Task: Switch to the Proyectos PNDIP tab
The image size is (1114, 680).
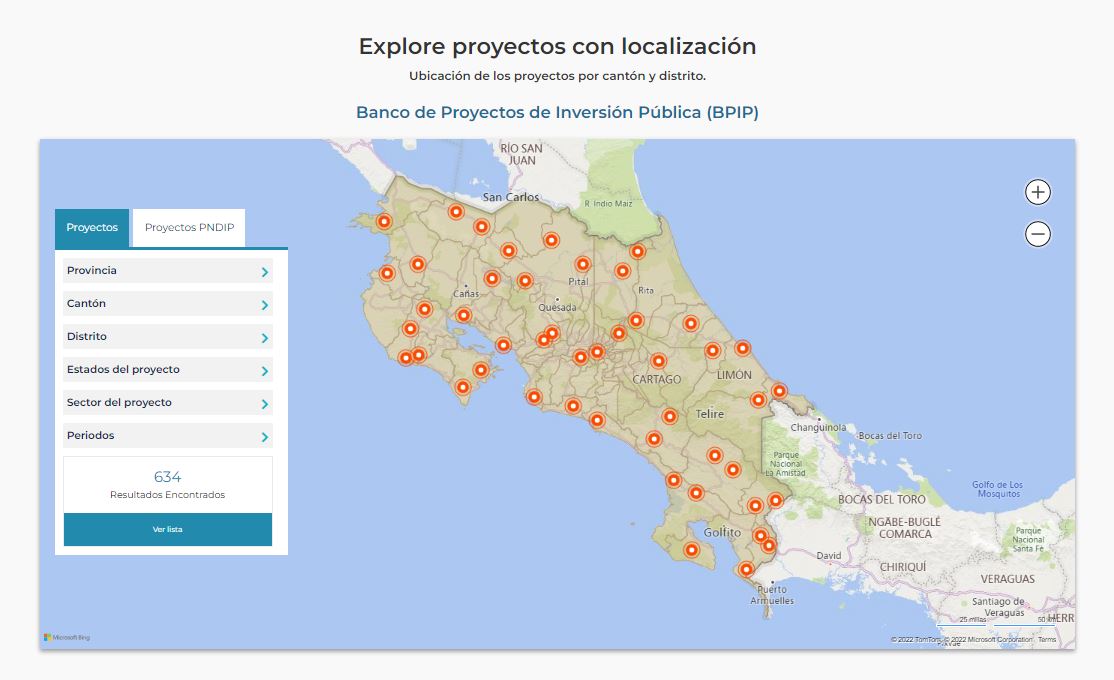Action: tap(188, 227)
